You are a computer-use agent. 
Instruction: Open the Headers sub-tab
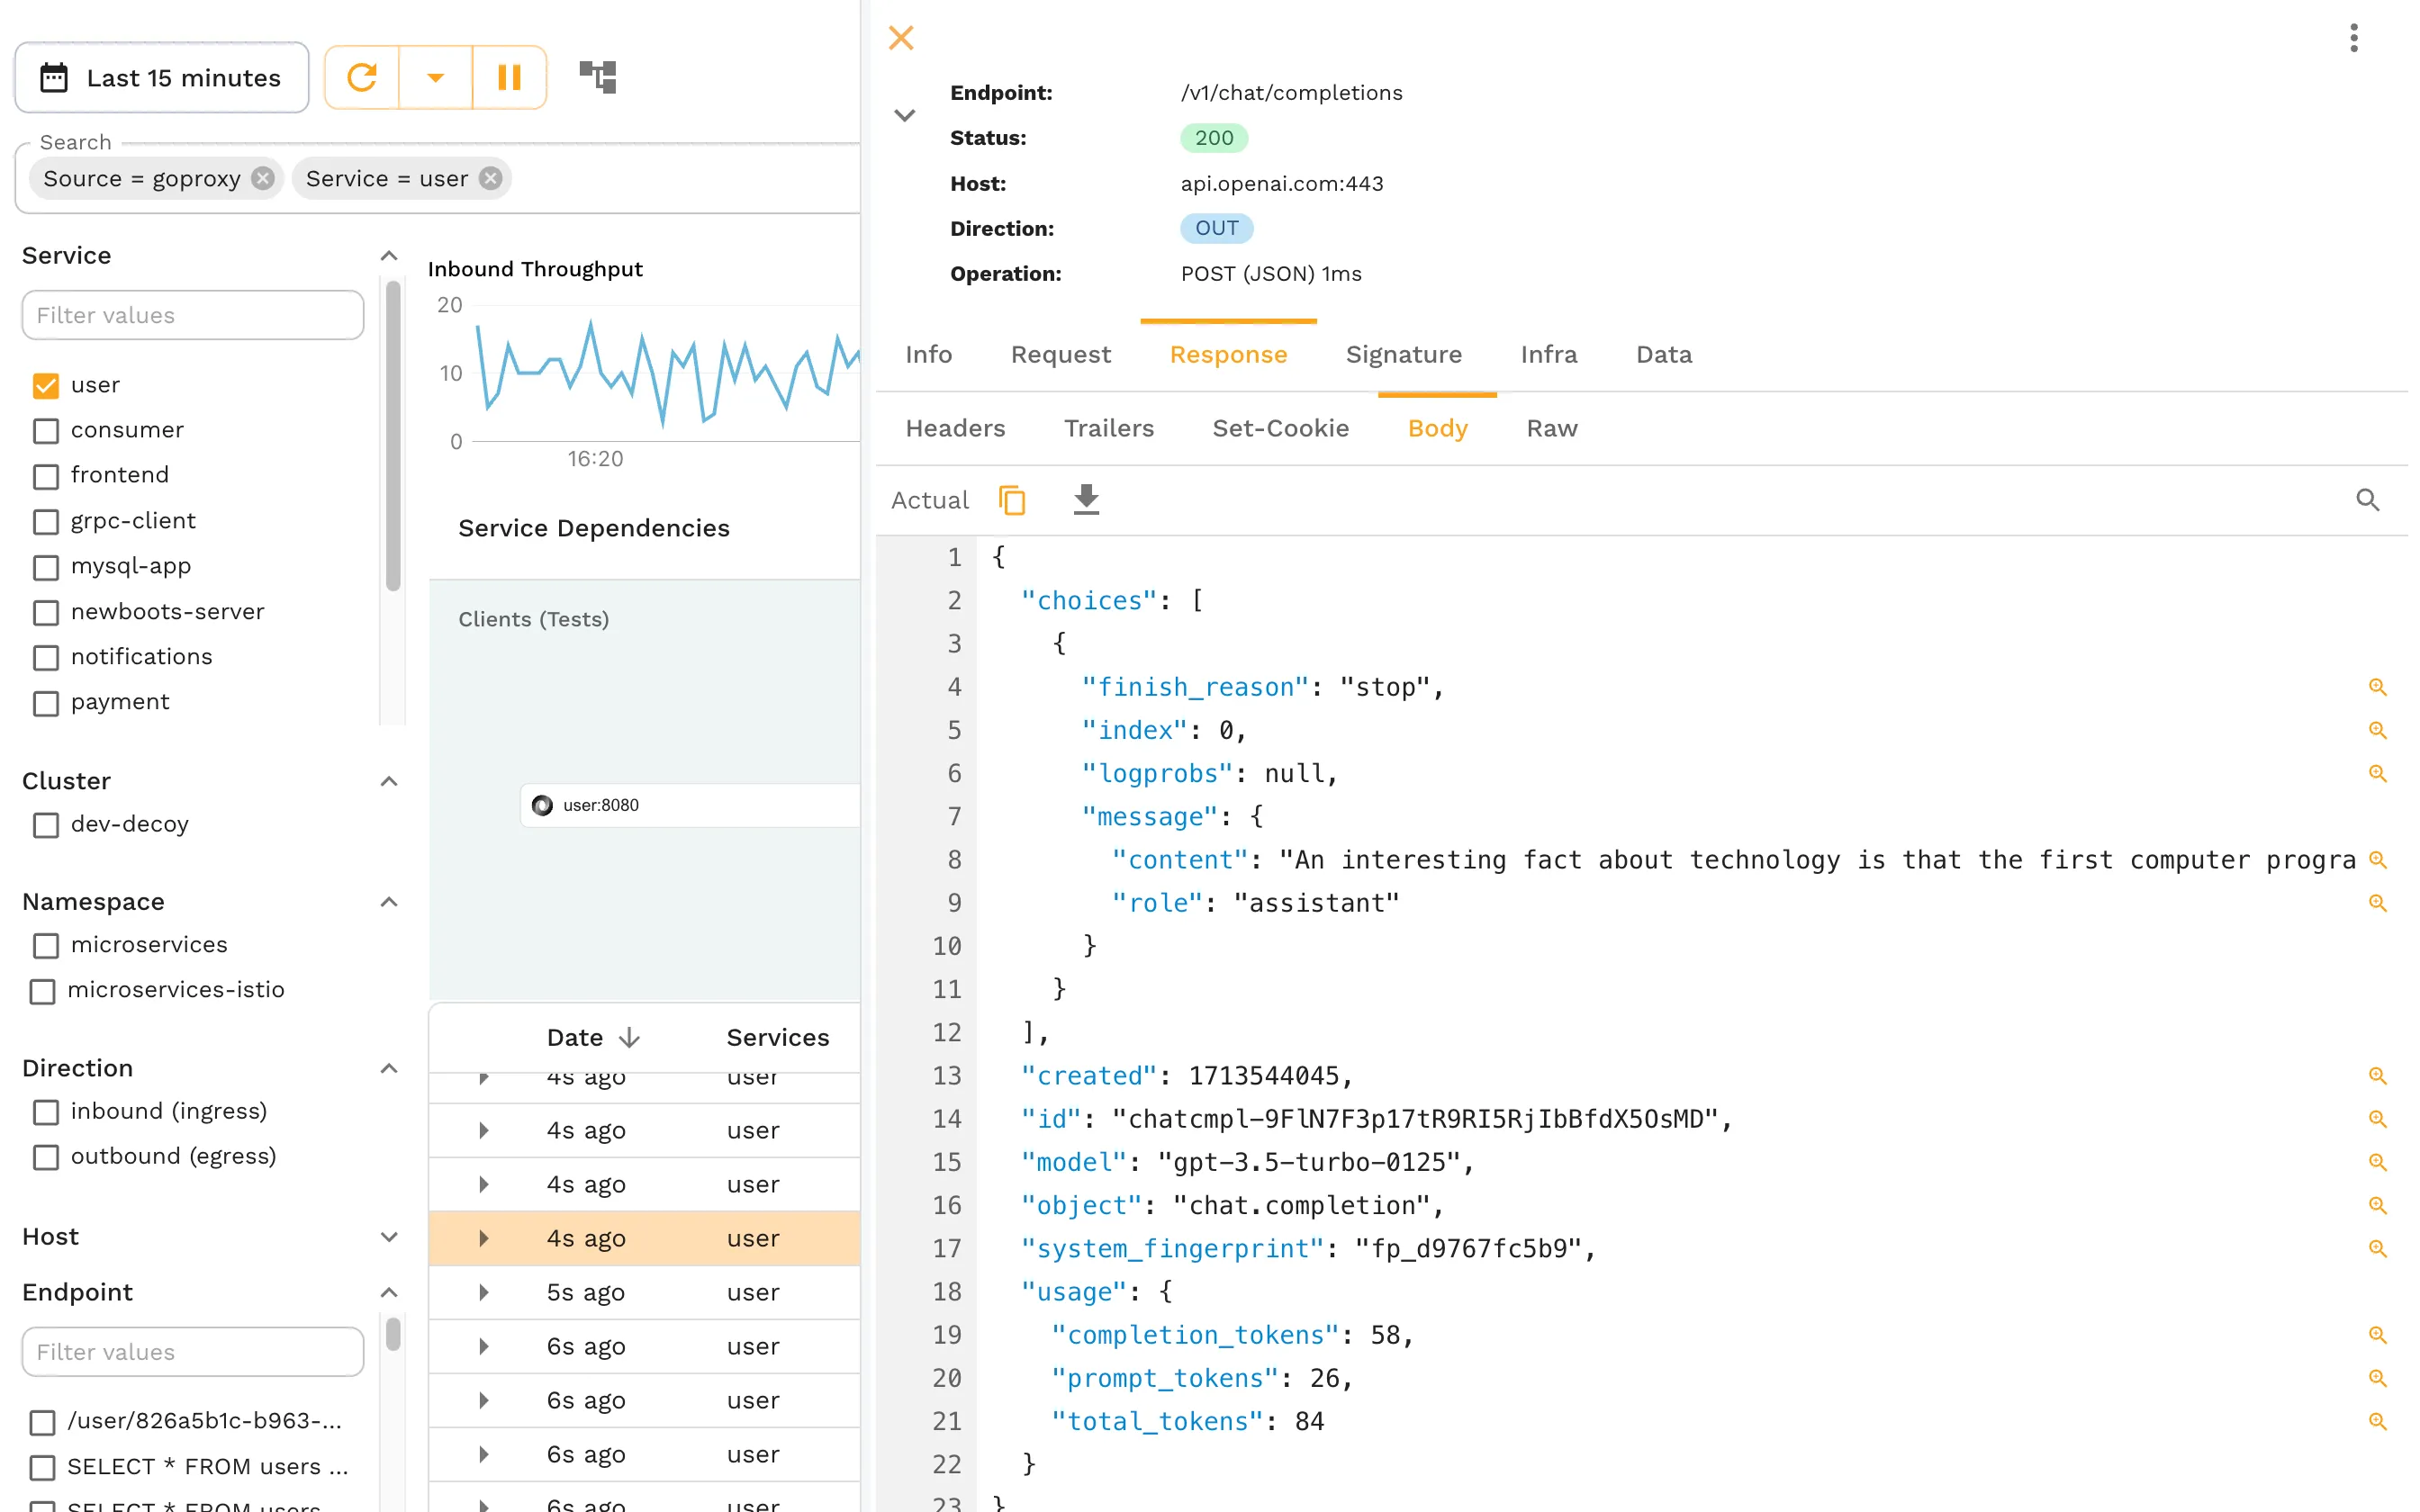pos(955,428)
